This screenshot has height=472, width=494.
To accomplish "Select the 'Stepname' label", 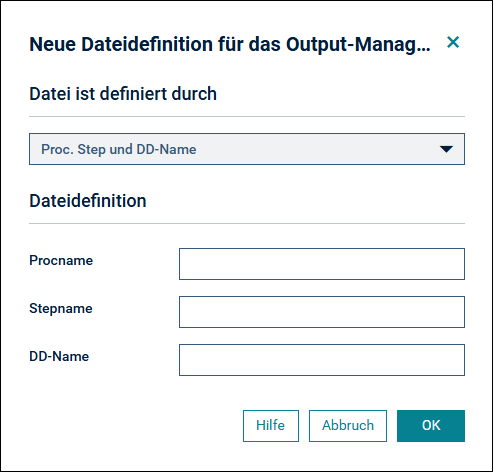I will [61, 309].
